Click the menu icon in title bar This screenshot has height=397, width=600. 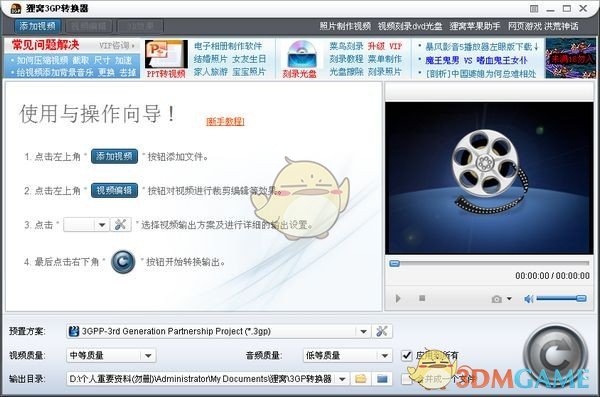[534, 8]
